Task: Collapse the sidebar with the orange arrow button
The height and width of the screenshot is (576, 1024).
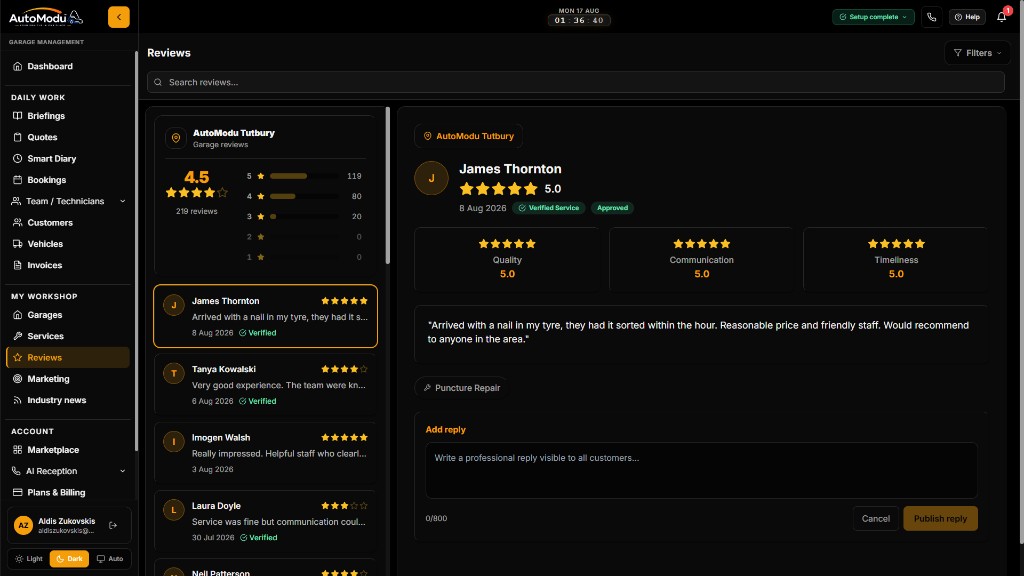Action: 119,17
